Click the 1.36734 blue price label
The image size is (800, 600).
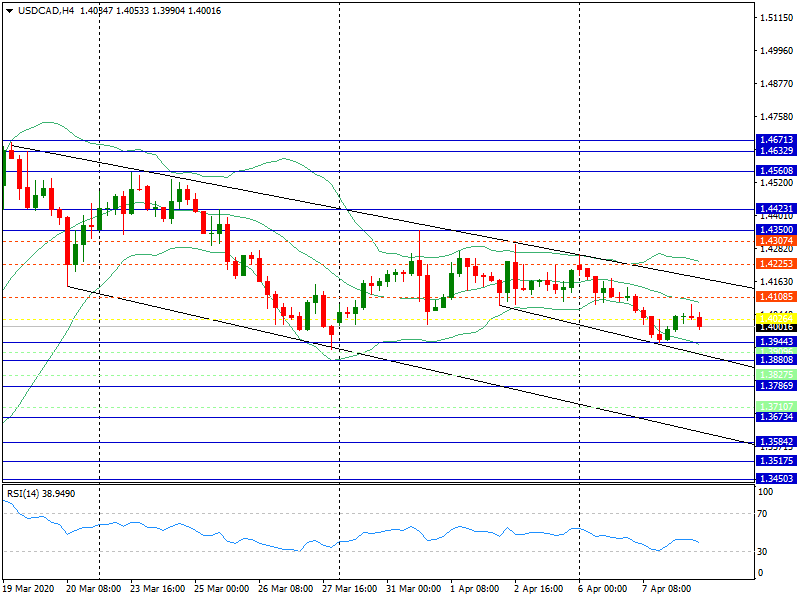click(x=776, y=417)
